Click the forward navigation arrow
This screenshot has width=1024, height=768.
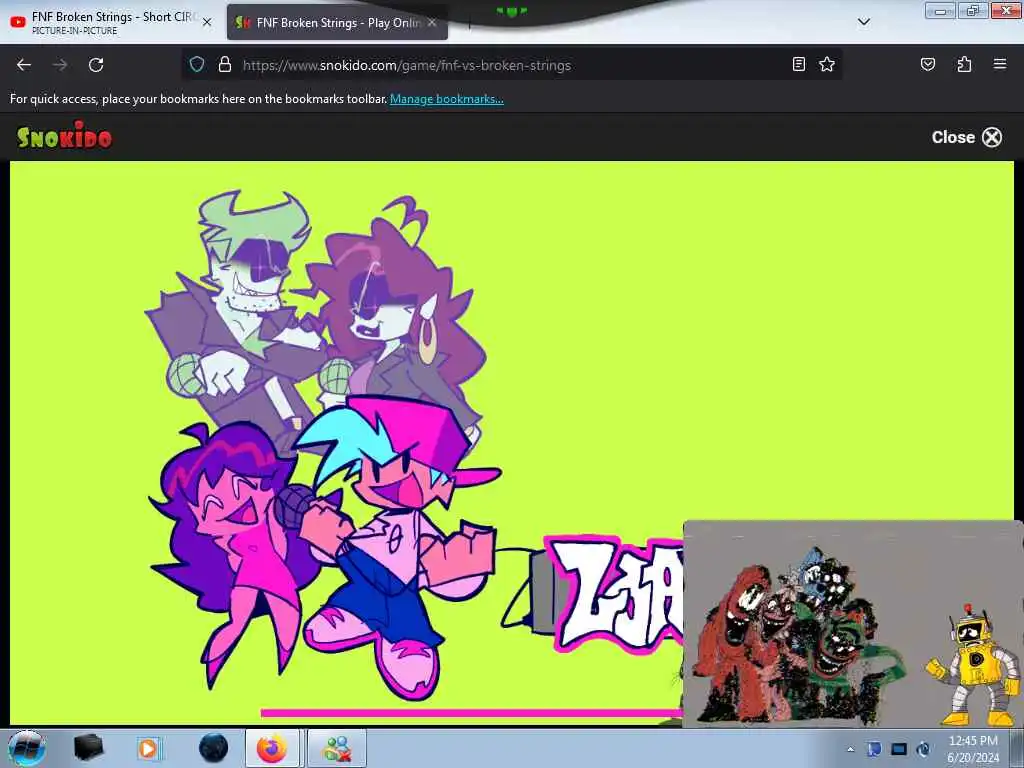(60, 65)
